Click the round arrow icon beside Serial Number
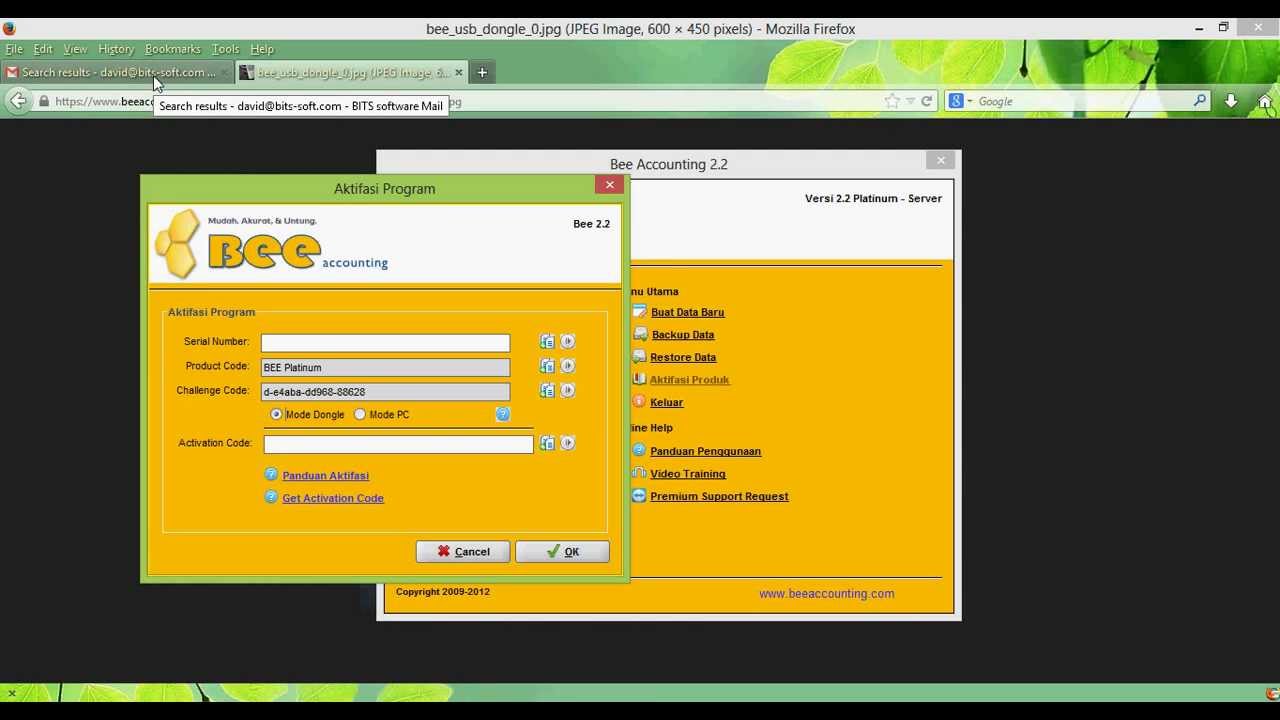1280x720 pixels. tap(567, 342)
